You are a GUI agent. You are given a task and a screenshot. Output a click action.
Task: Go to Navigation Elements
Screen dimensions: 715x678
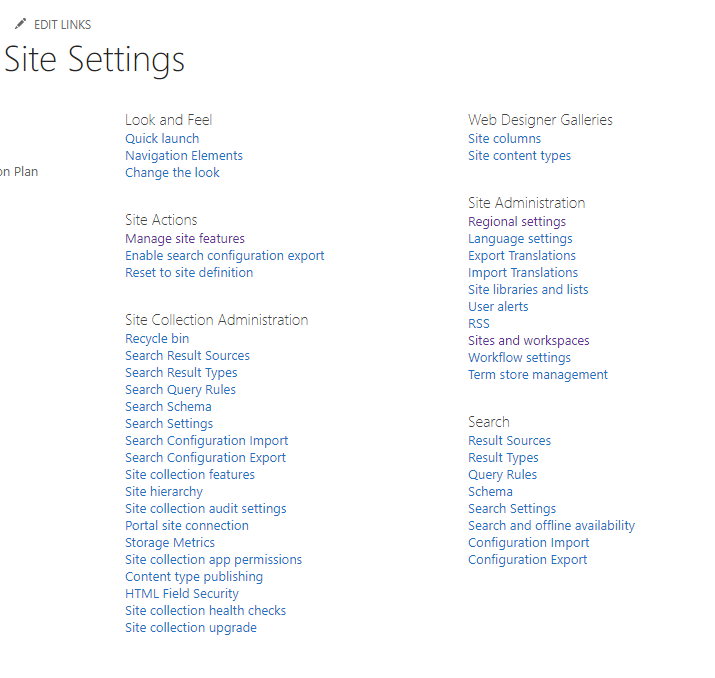(x=184, y=156)
